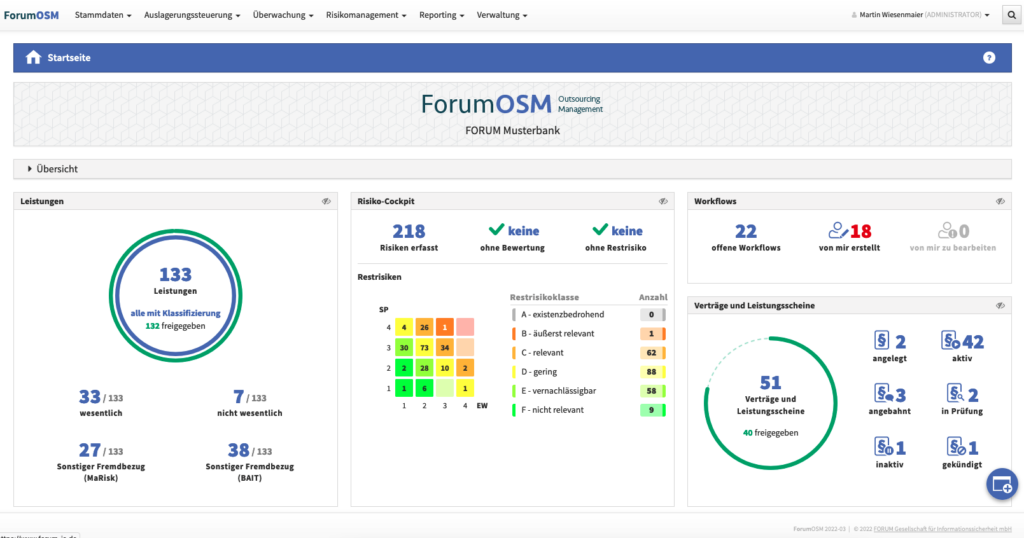The height and width of the screenshot is (538, 1024).
Task: Hide the Leistungen panel via eye icon
Action: point(326,202)
